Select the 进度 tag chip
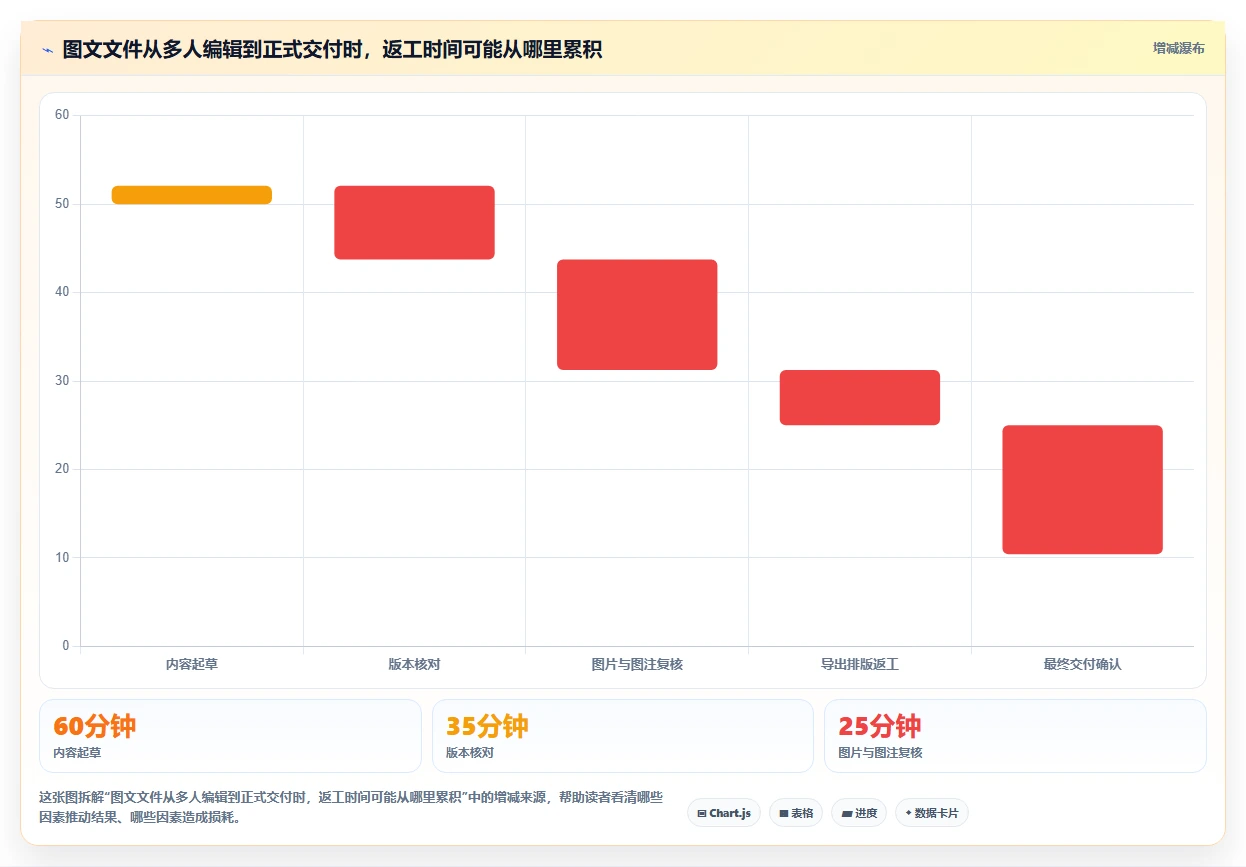Viewport: 1246px width, 867px height. pyautogui.click(x=859, y=813)
